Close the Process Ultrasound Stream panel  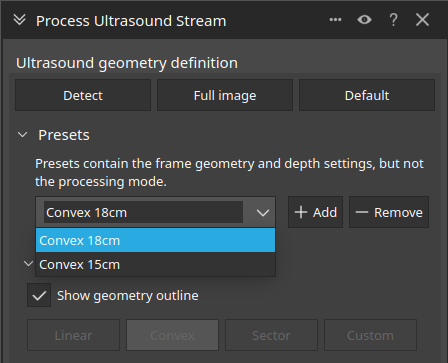tap(422, 20)
